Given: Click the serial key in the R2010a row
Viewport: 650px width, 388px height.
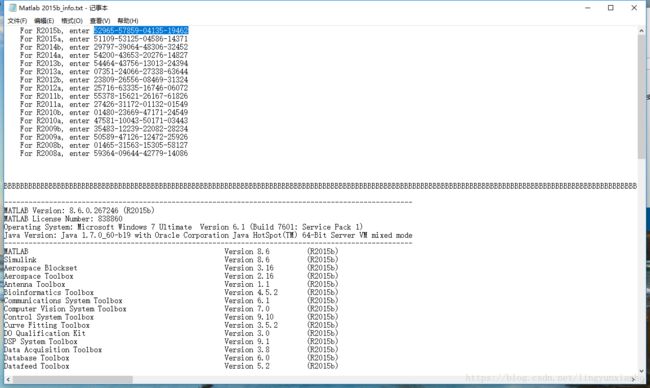Looking at the screenshot, I should tap(141, 121).
